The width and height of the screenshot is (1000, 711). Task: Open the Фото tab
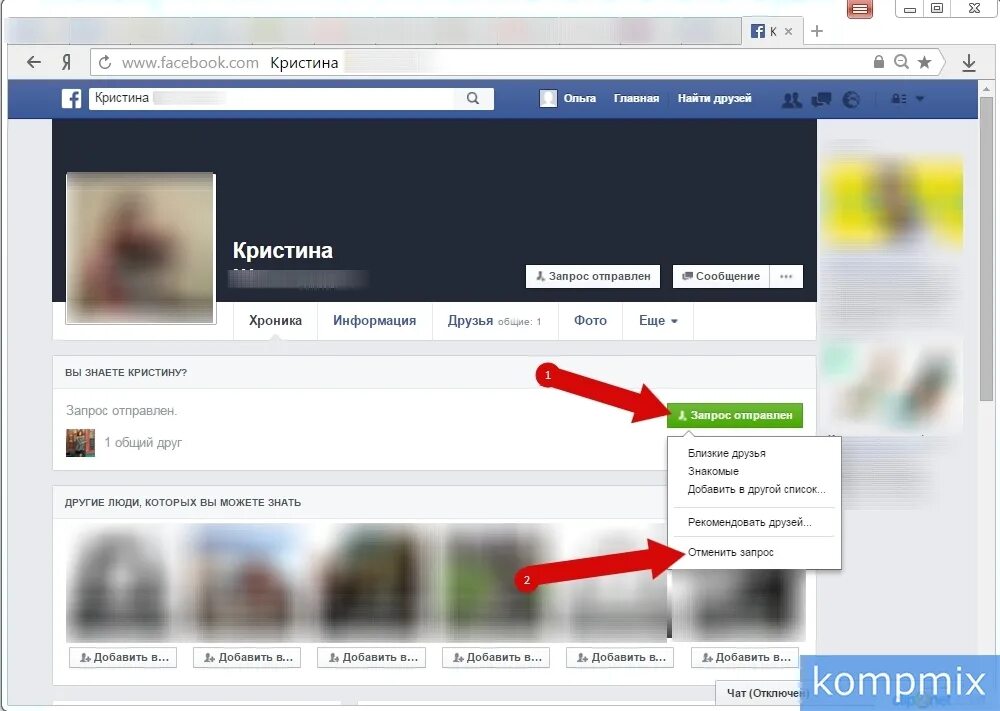pos(590,321)
